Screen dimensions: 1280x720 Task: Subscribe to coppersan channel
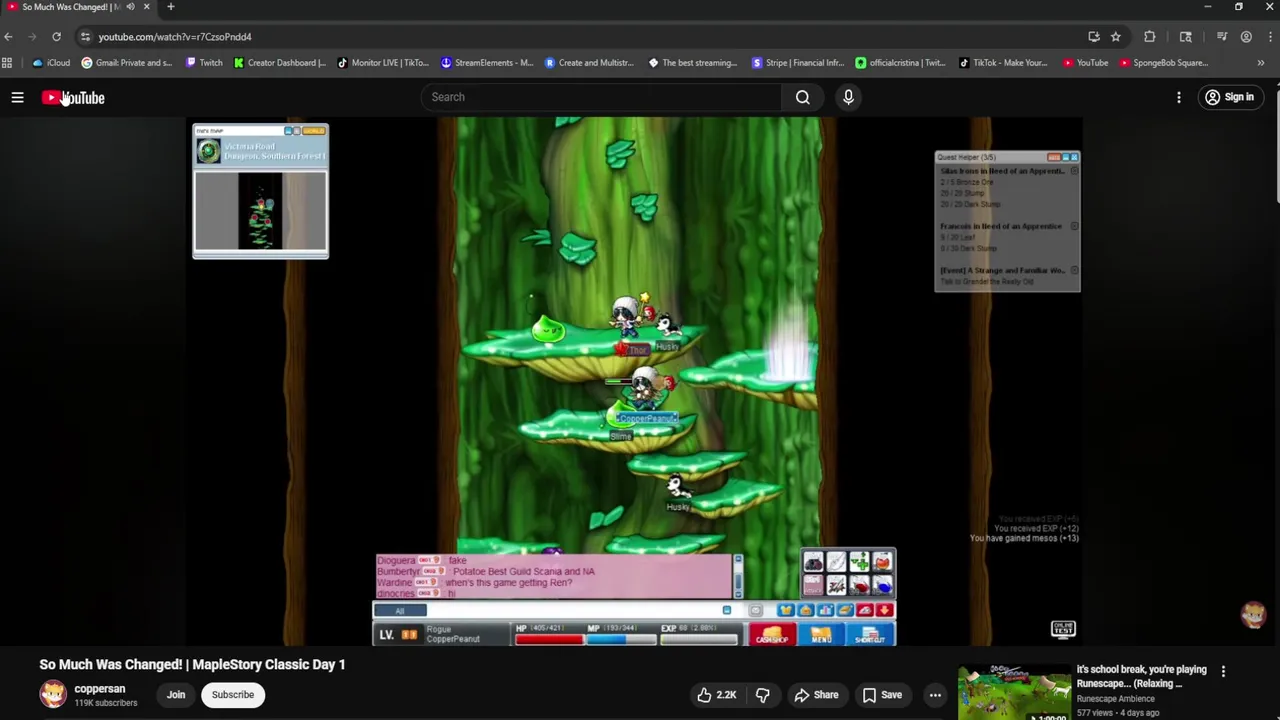(233, 695)
